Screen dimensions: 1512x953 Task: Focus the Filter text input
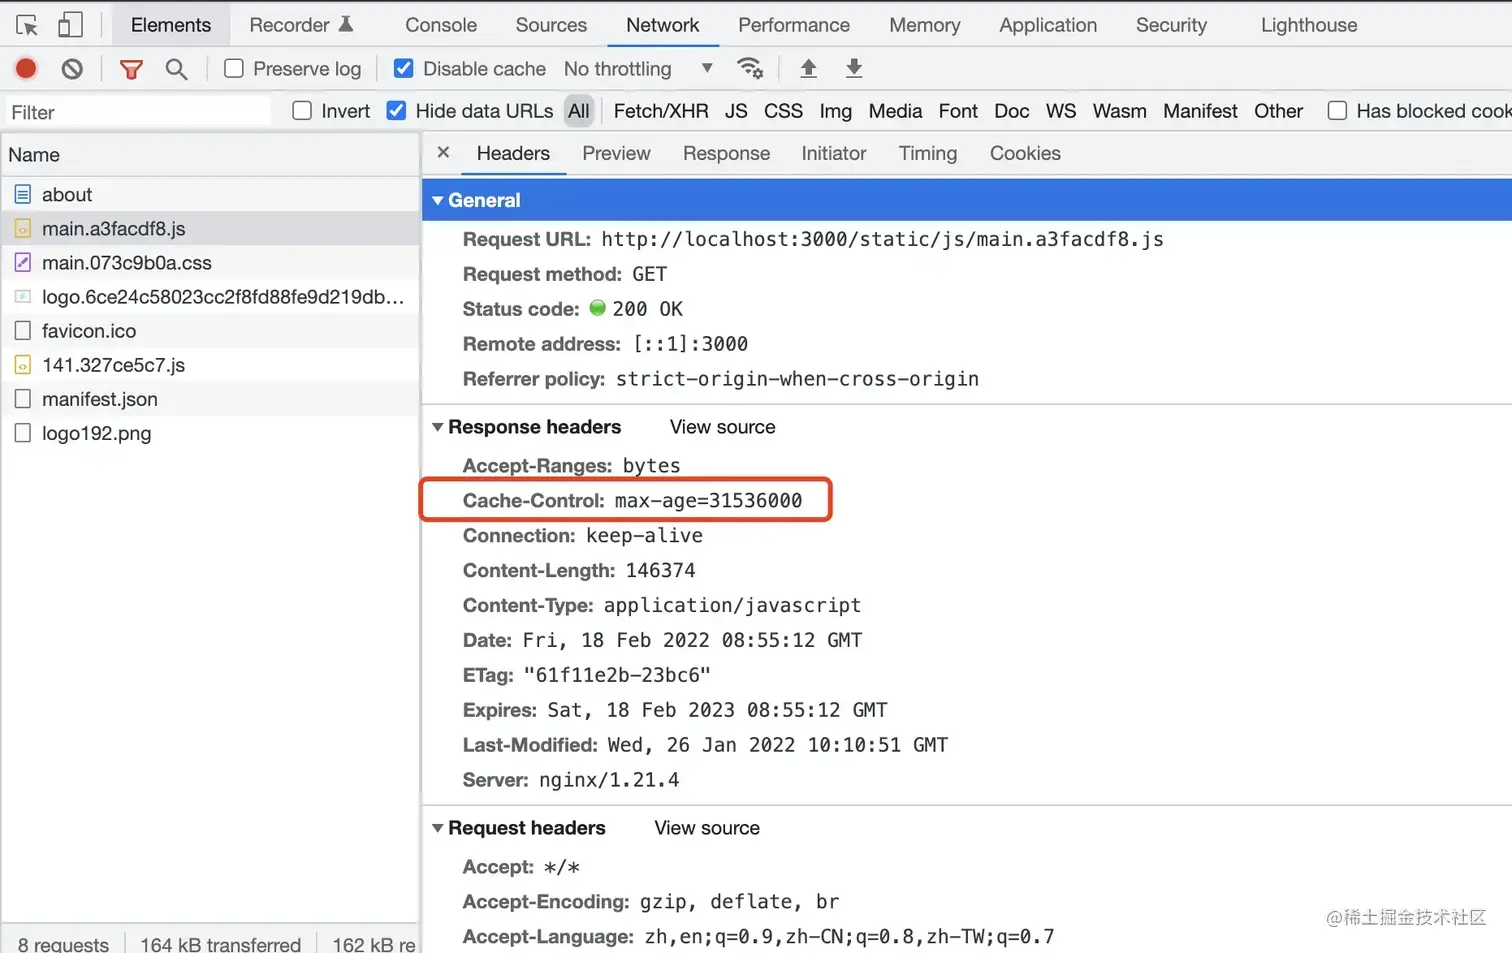coord(138,112)
